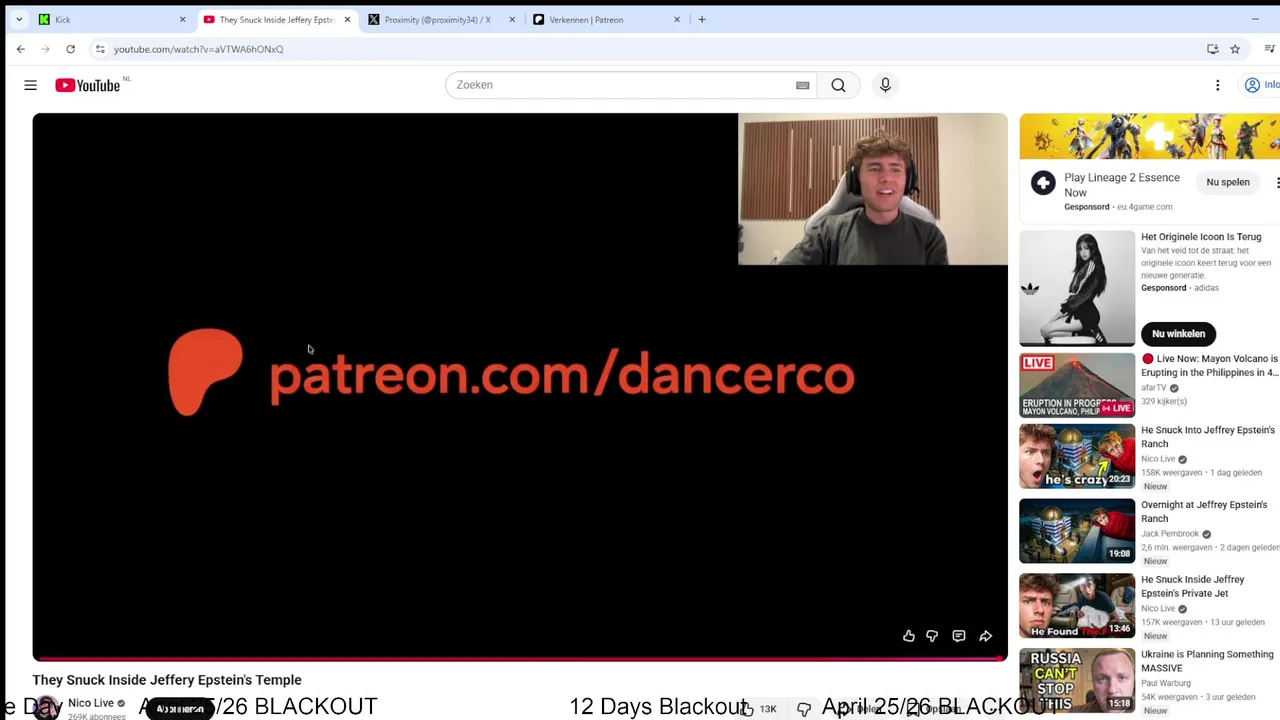Click afarTV channel name
1280x720 pixels.
[x=1154, y=388]
